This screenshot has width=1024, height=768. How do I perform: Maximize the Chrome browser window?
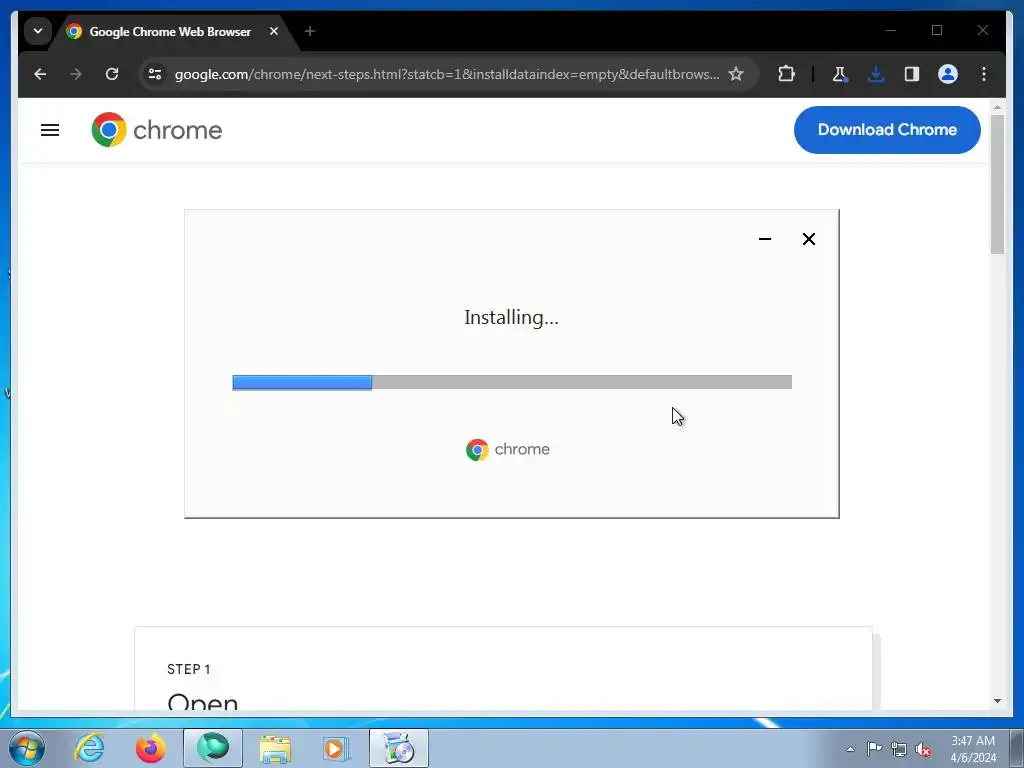pos(937,31)
